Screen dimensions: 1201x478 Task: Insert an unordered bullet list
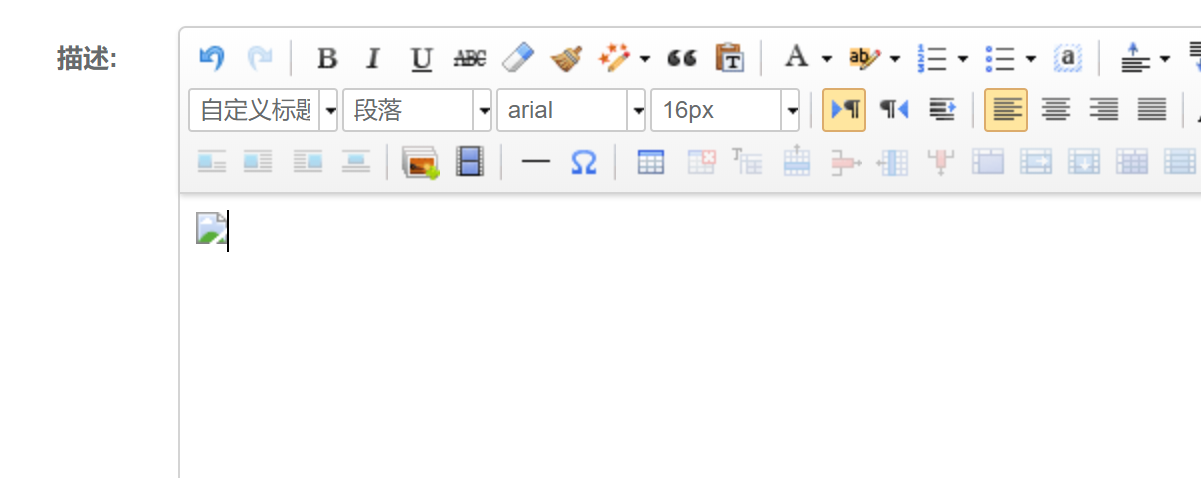point(999,58)
